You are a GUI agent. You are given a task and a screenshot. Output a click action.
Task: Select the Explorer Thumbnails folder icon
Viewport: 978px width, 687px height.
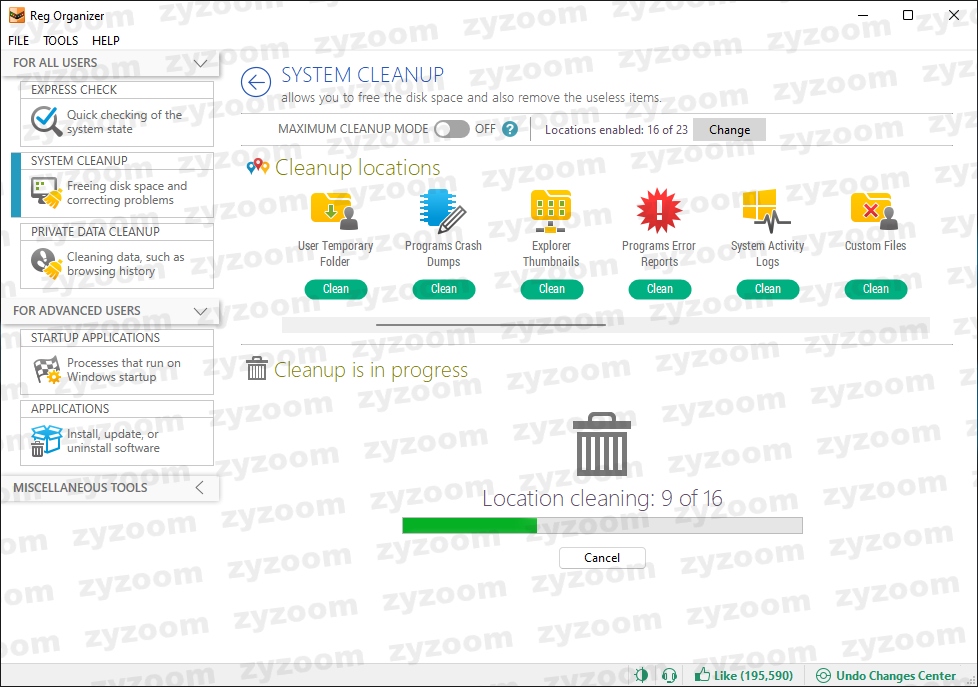[x=551, y=211]
